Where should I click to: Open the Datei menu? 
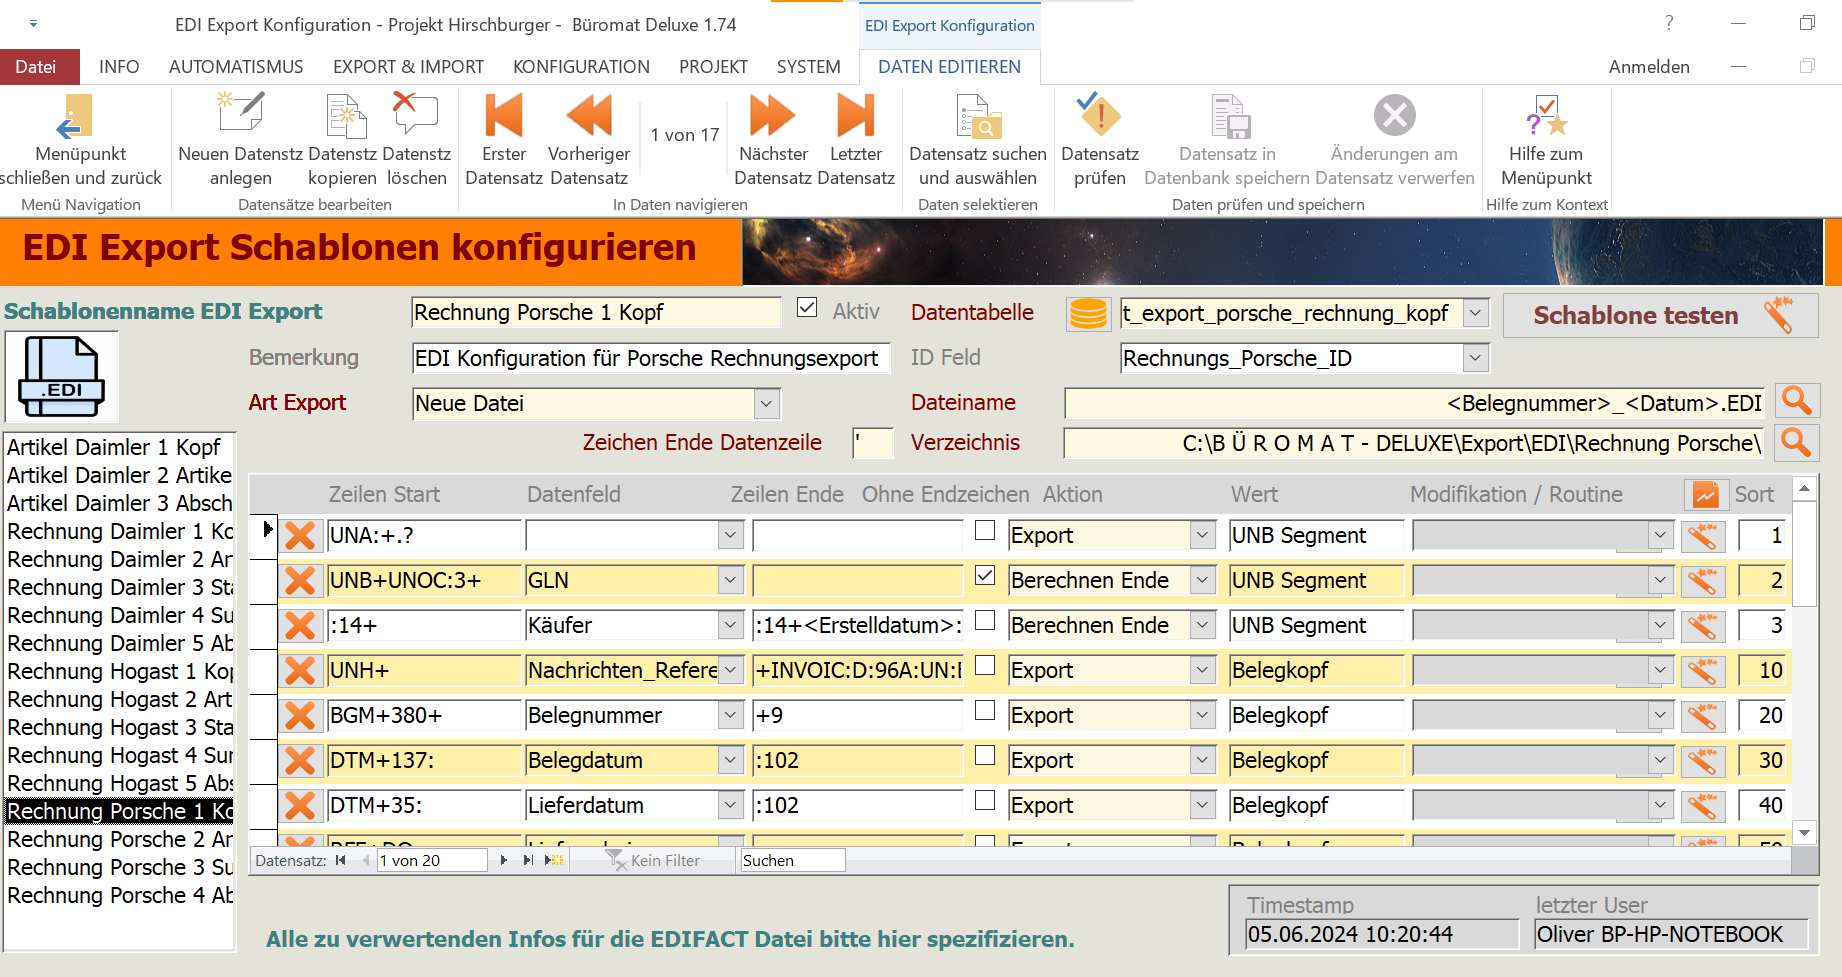(36, 67)
